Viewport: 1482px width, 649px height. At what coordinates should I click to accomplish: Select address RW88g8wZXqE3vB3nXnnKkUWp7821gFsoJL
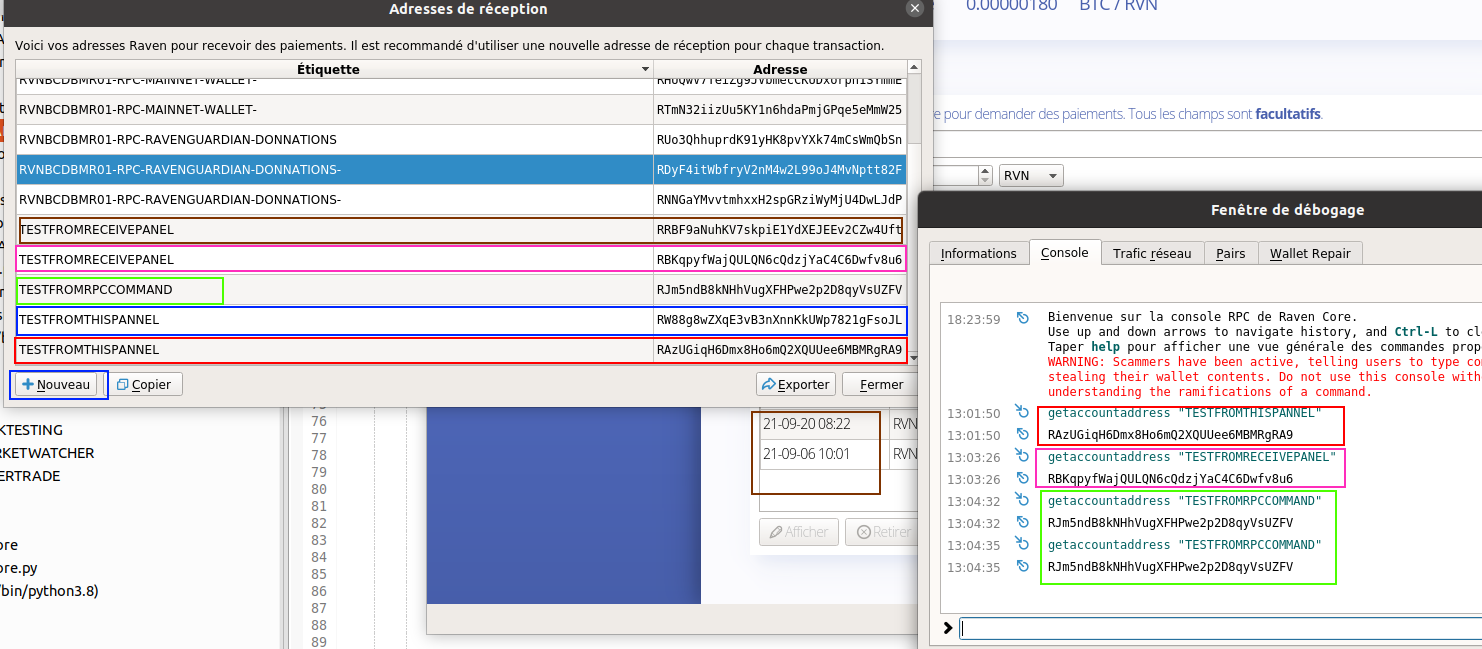tap(780, 320)
